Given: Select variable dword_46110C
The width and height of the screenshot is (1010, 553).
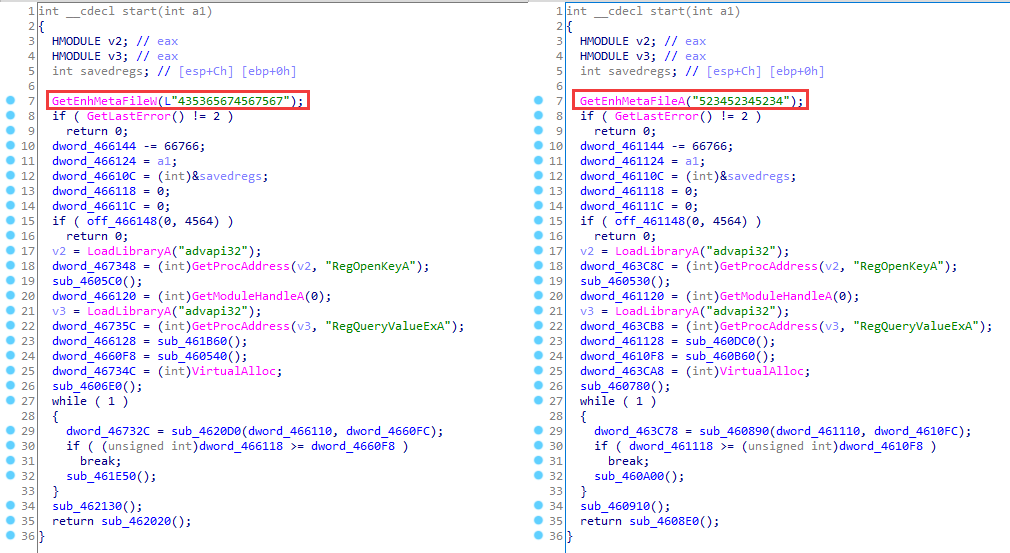Looking at the screenshot, I should (x=622, y=176).
